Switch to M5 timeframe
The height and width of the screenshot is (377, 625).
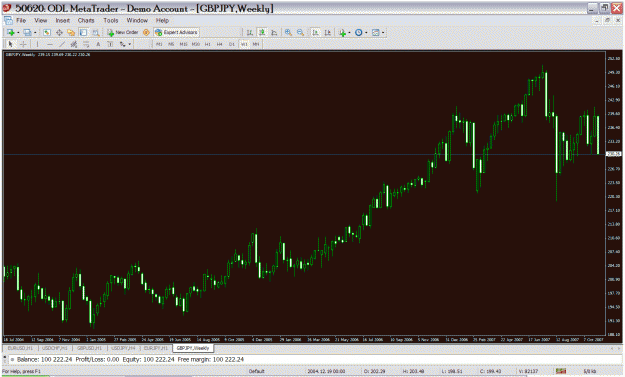point(171,44)
